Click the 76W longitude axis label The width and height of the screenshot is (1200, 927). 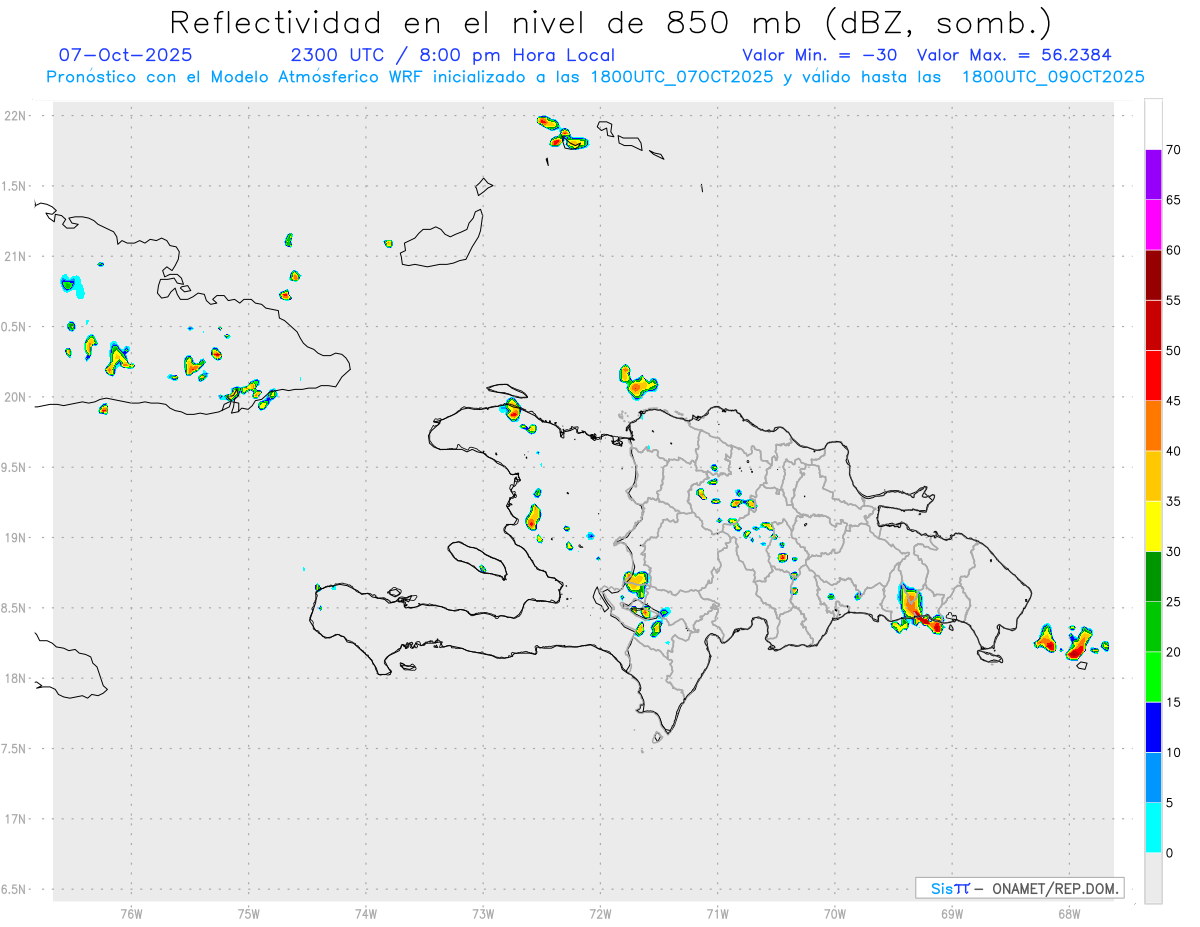click(131, 912)
